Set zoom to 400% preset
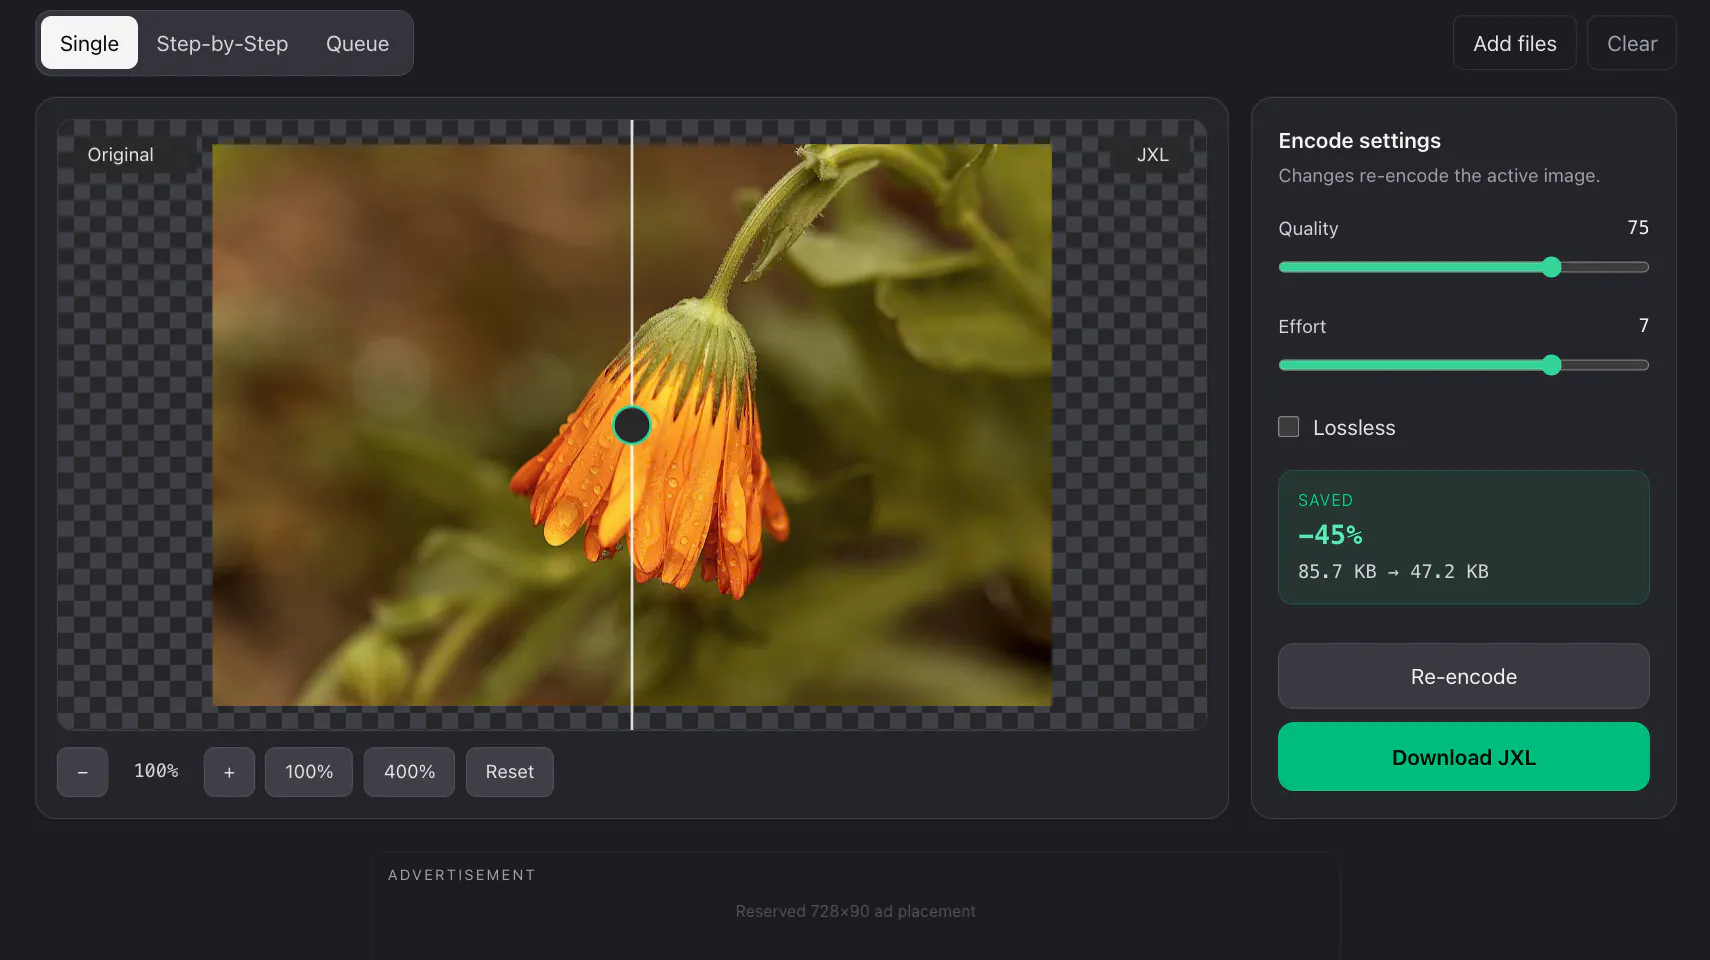Screen dimensions: 1710x960 pyautogui.click(x=409, y=772)
